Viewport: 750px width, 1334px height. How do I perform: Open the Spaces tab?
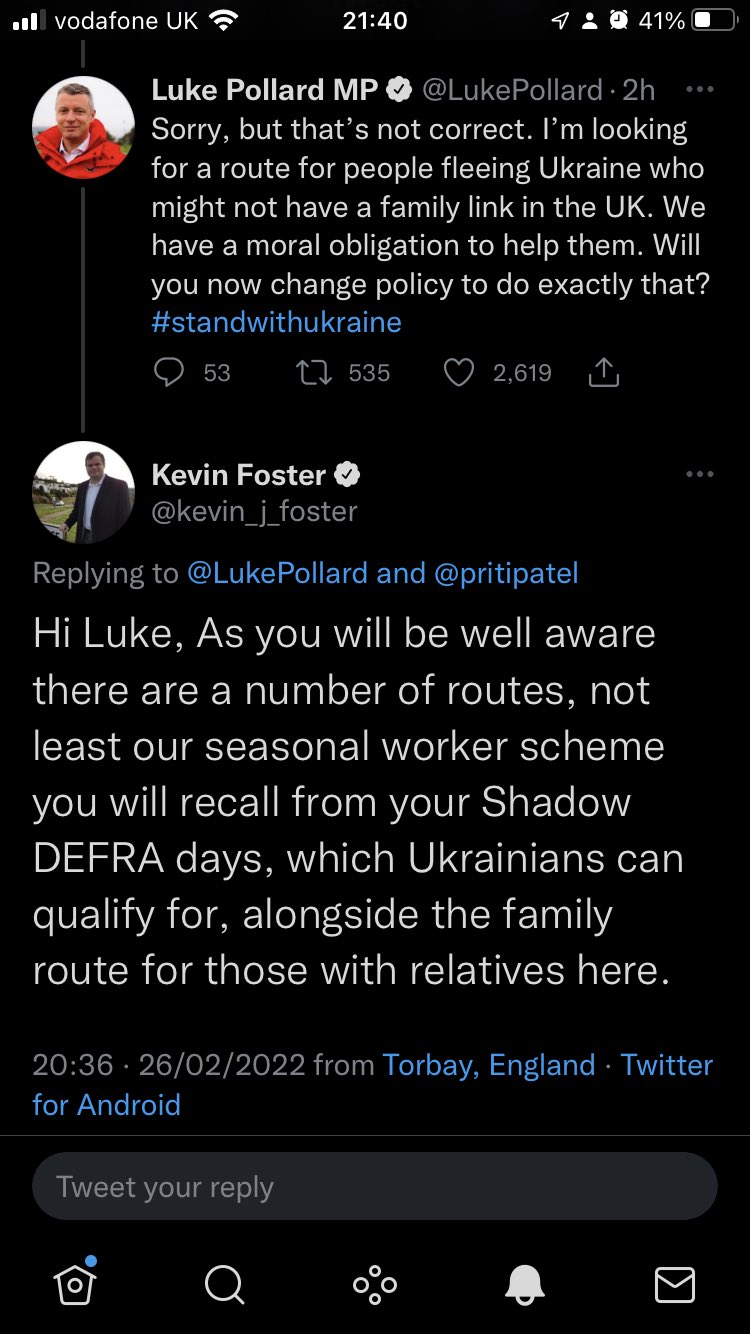[x=374, y=1284]
